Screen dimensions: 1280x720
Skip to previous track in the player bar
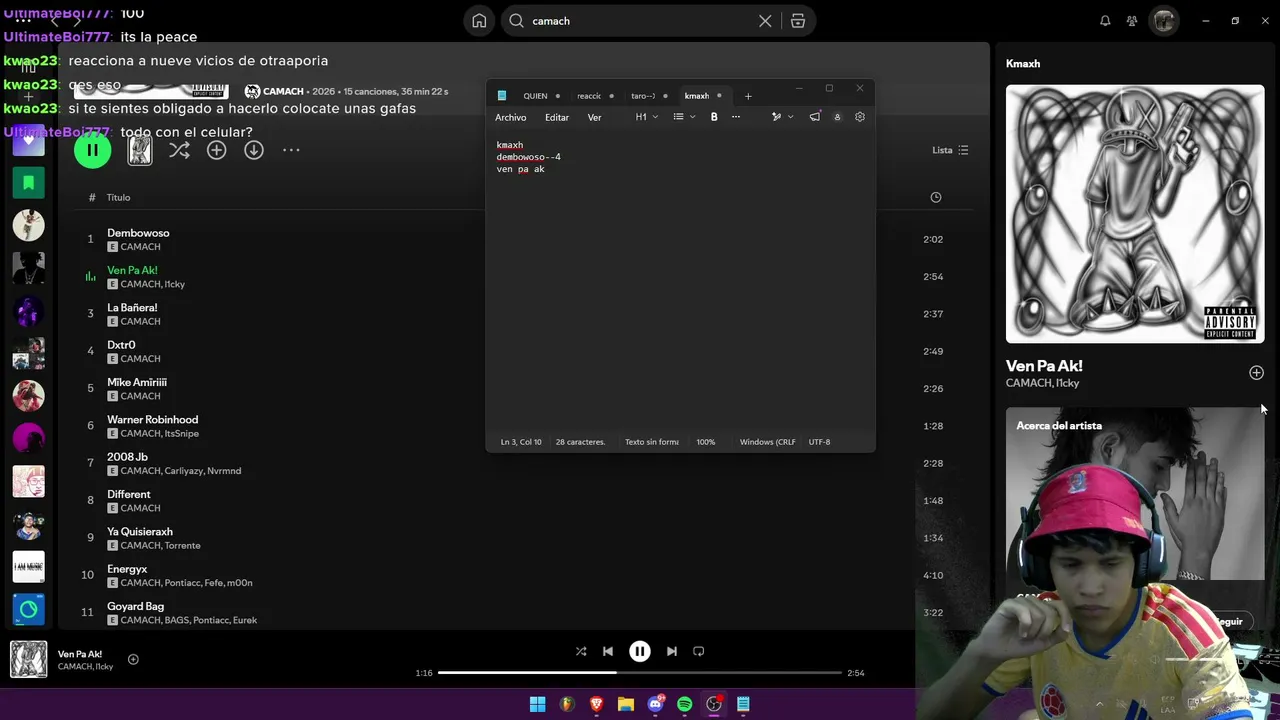[x=608, y=651]
